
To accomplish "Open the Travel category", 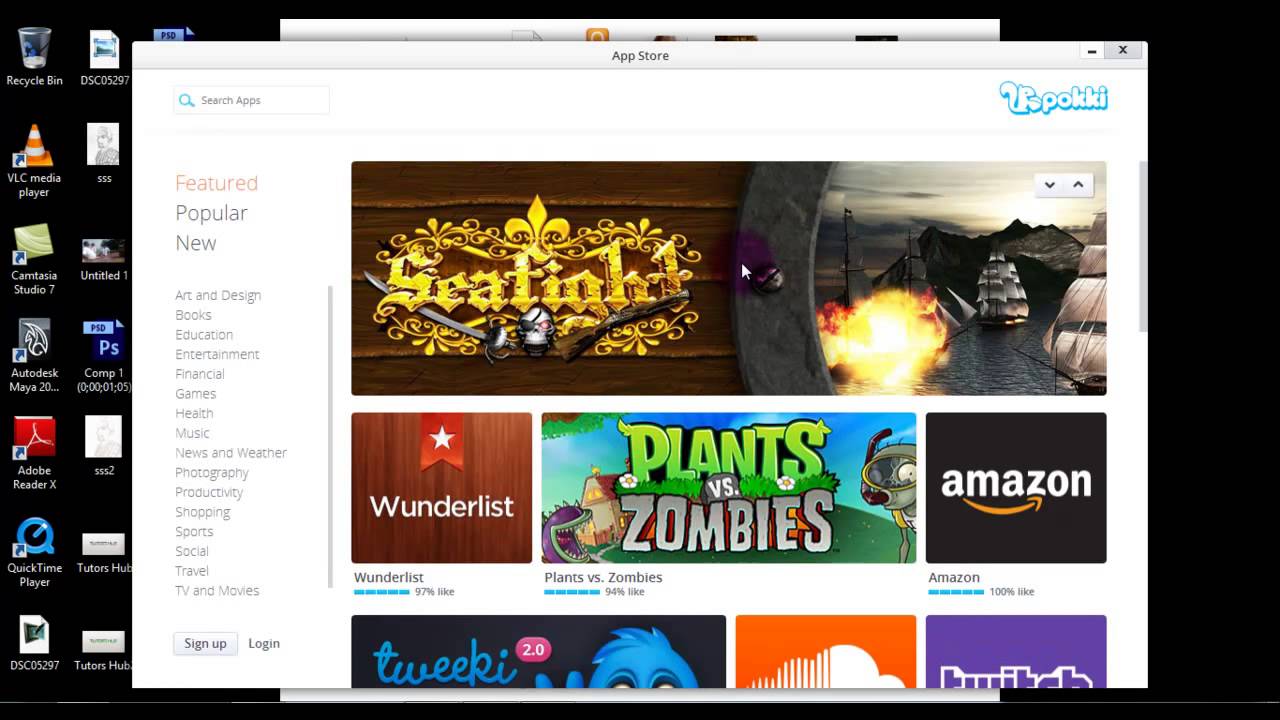I will pyautogui.click(x=192, y=571).
